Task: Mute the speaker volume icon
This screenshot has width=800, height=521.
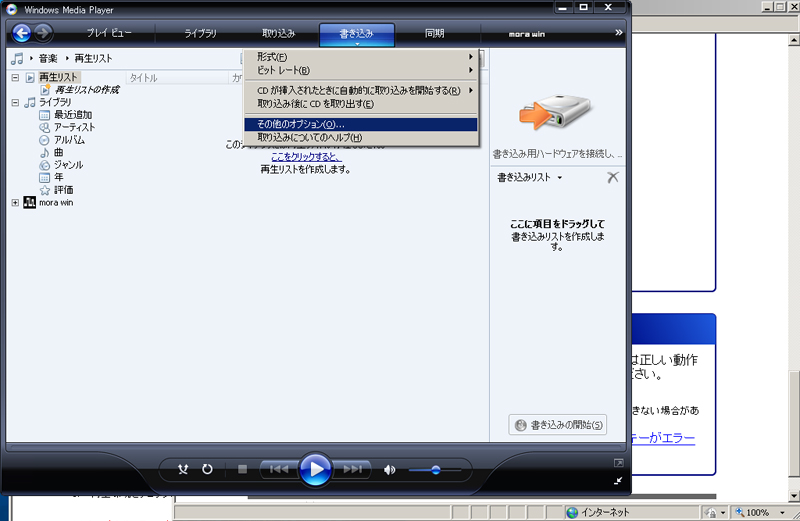Action: (390, 469)
